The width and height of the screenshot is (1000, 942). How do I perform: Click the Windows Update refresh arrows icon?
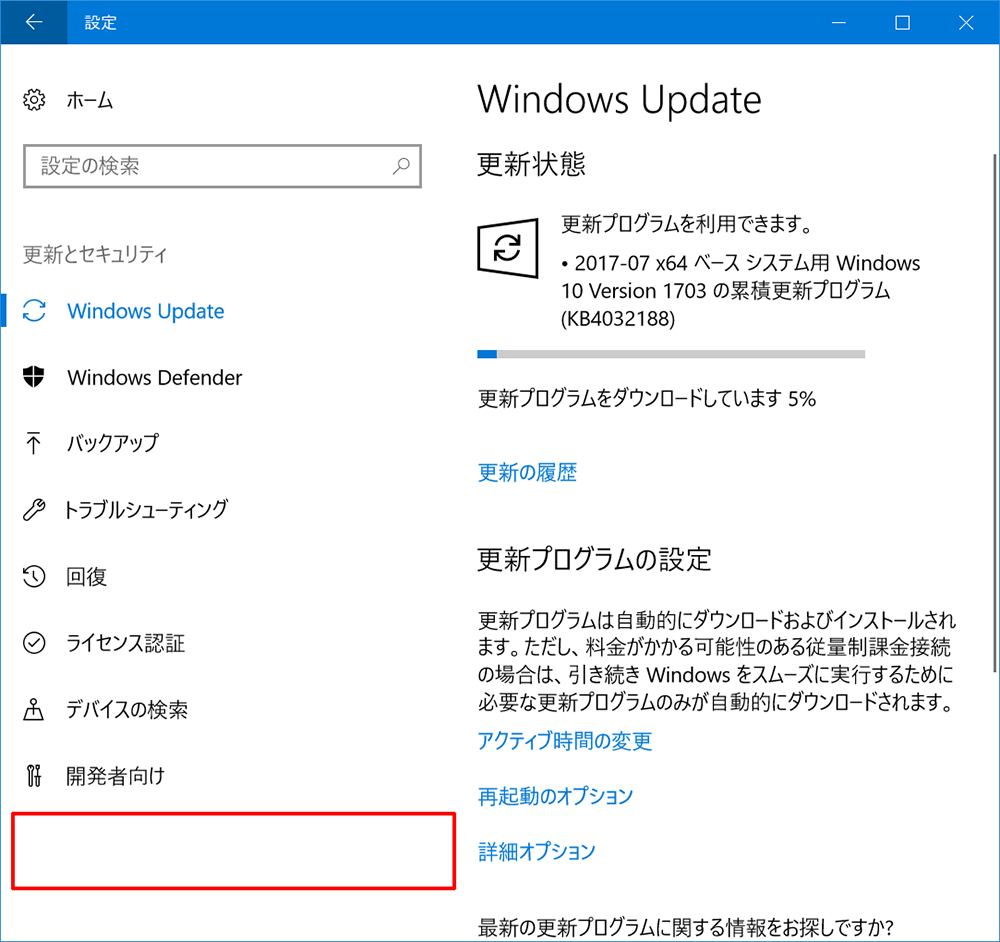[34, 311]
